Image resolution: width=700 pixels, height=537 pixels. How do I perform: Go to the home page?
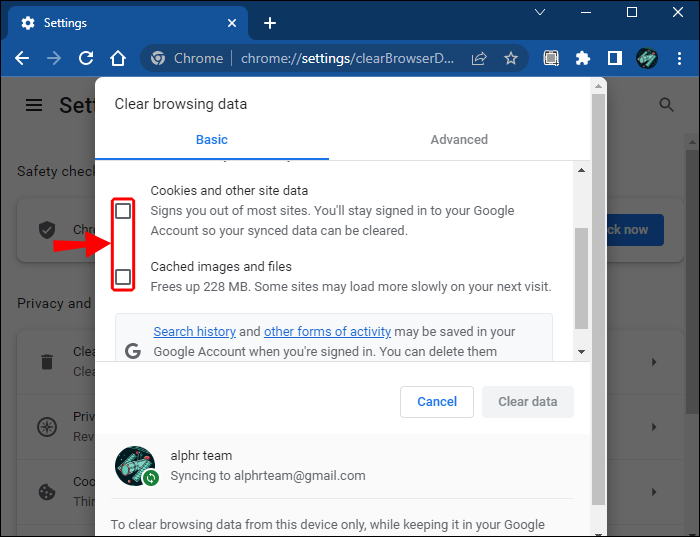click(x=118, y=58)
